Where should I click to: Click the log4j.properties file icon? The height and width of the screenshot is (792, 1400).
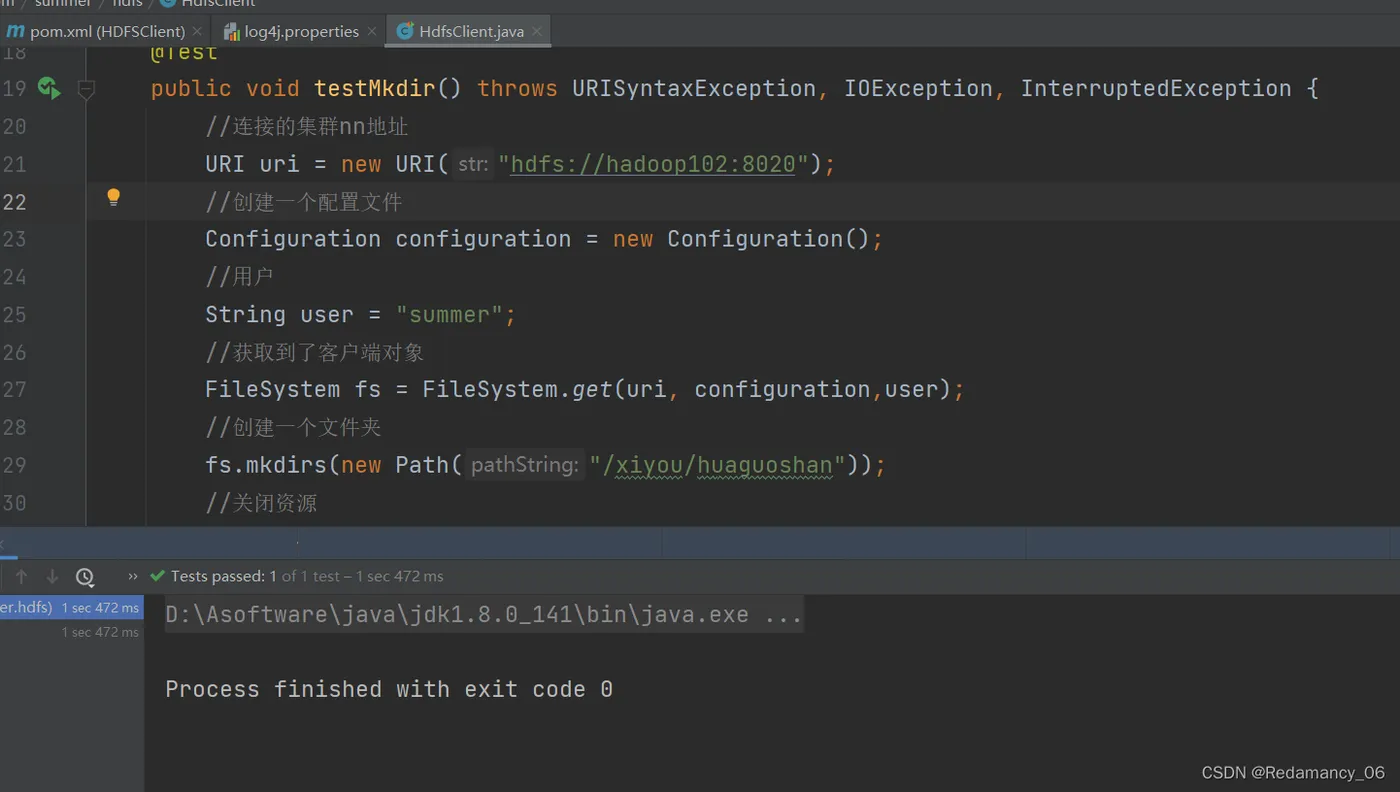point(231,31)
